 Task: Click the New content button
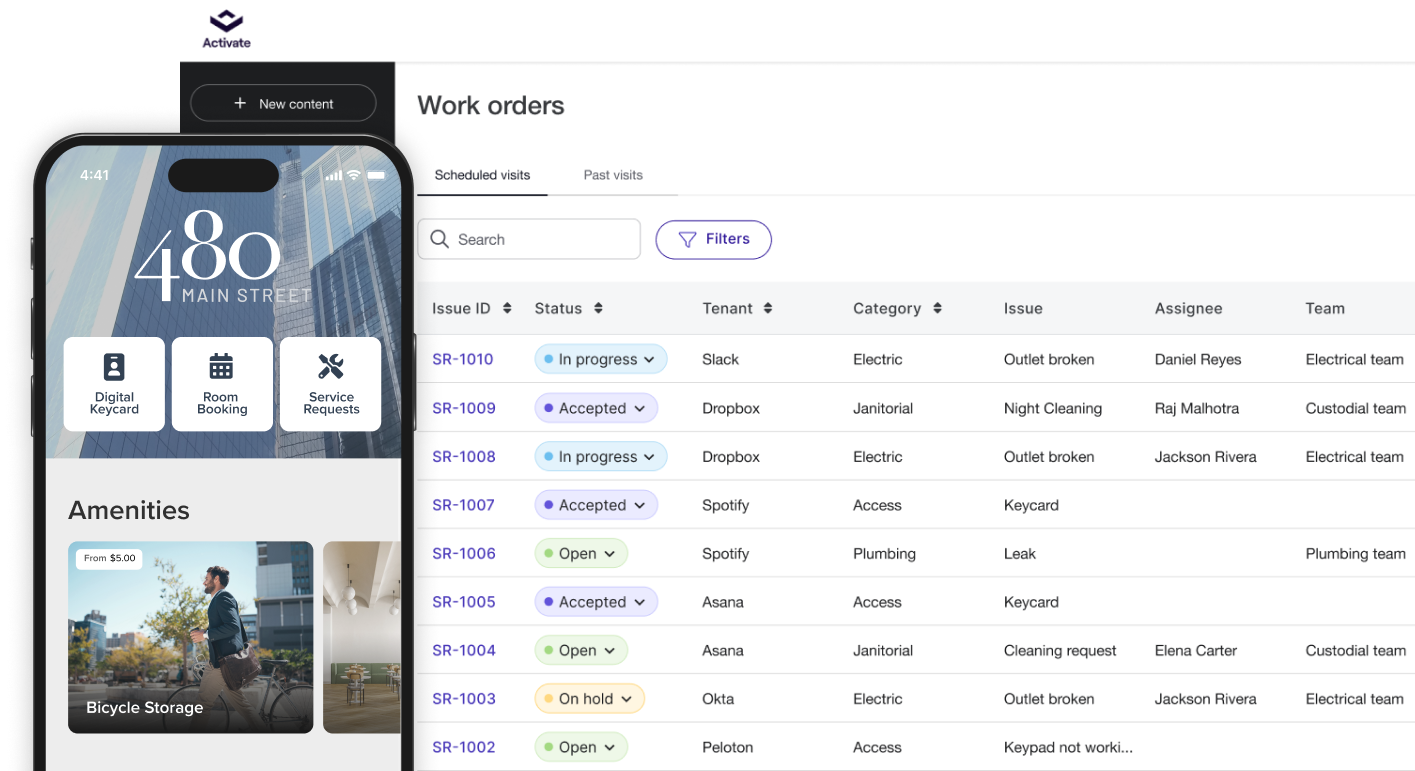pyautogui.click(x=283, y=103)
